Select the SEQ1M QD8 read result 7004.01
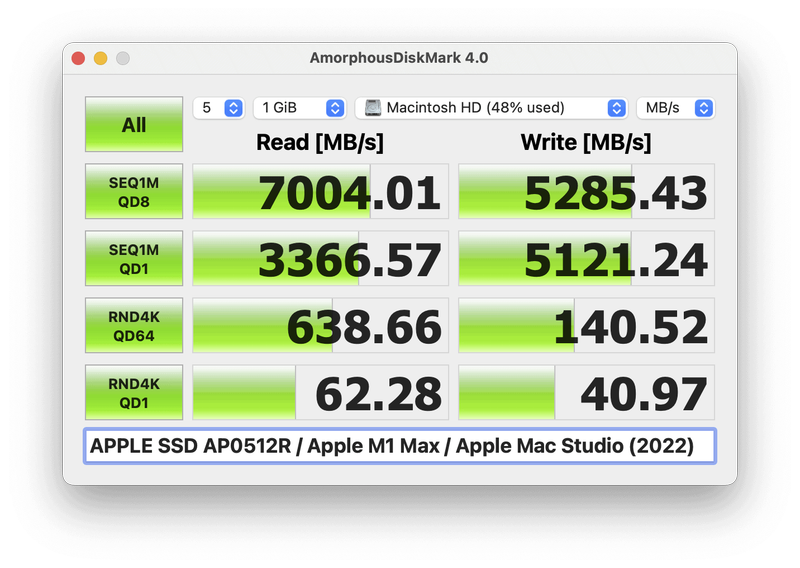Image resolution: width=800 pixels, height=568 pixels. 318,192
